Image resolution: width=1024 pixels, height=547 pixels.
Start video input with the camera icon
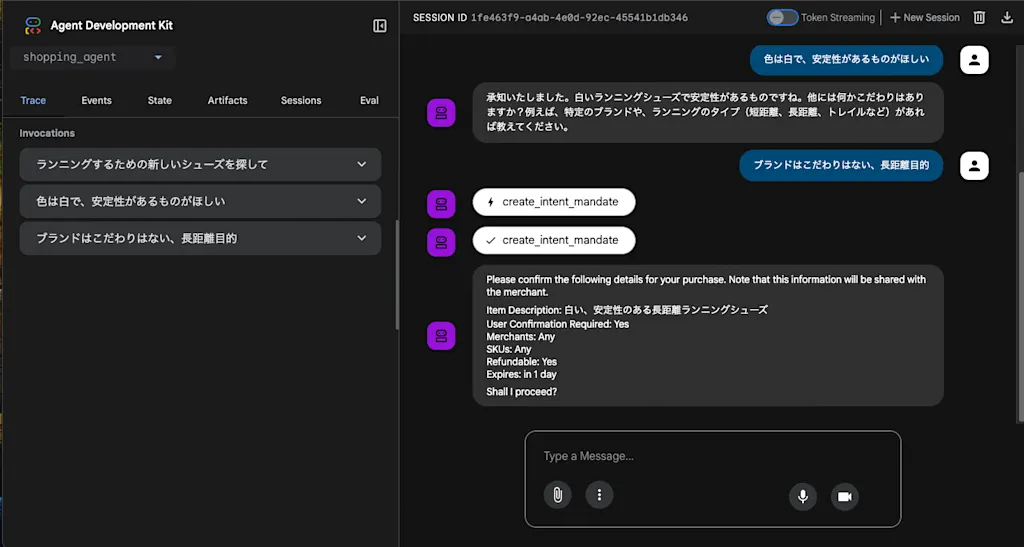click(844, 497)
